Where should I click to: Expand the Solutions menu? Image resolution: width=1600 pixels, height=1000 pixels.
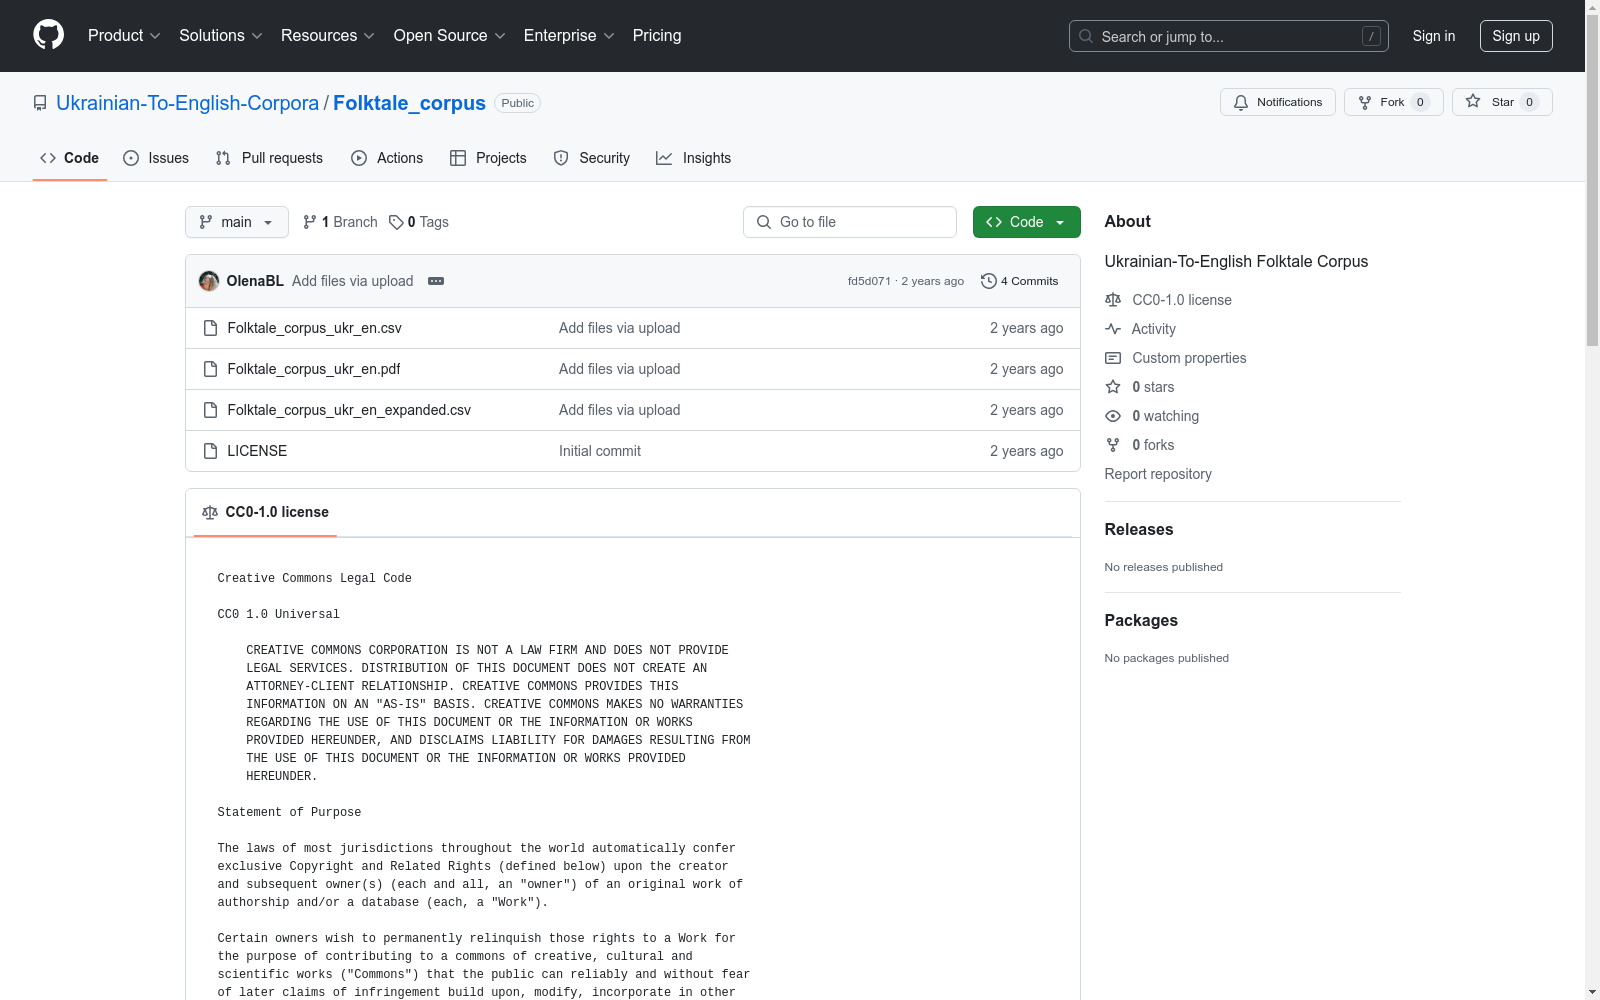click(221, 35)
